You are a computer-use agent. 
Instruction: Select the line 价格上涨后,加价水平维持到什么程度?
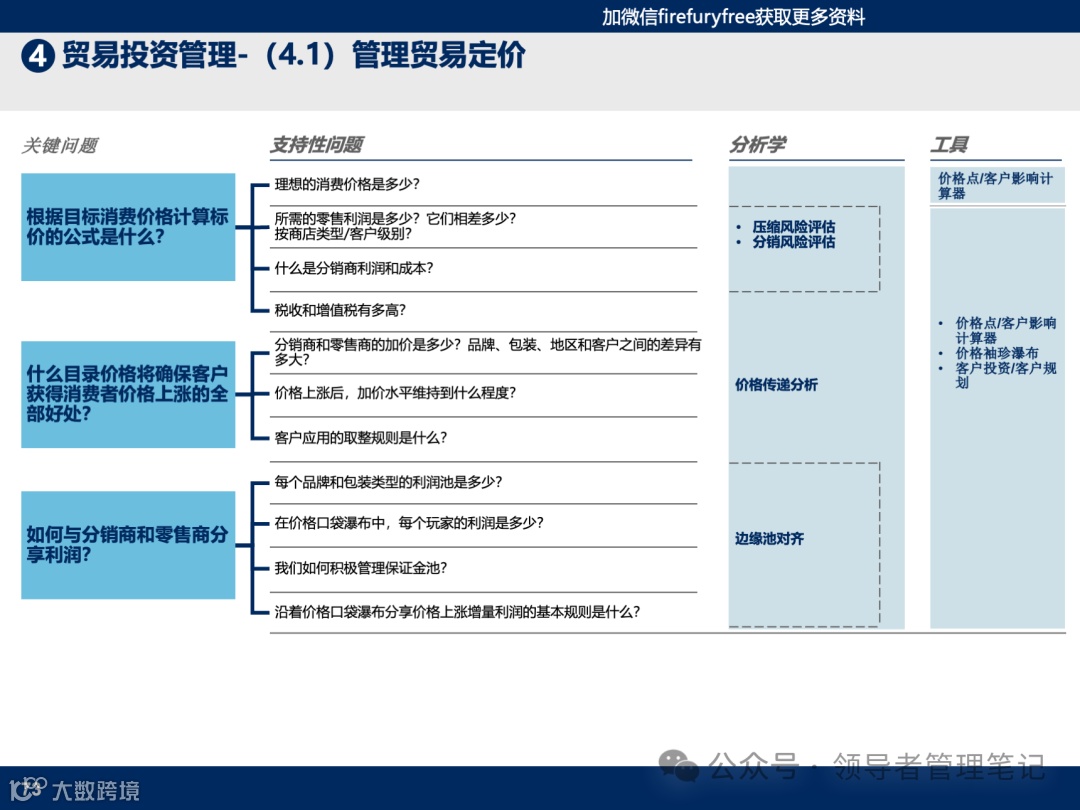tap(395, 393)
